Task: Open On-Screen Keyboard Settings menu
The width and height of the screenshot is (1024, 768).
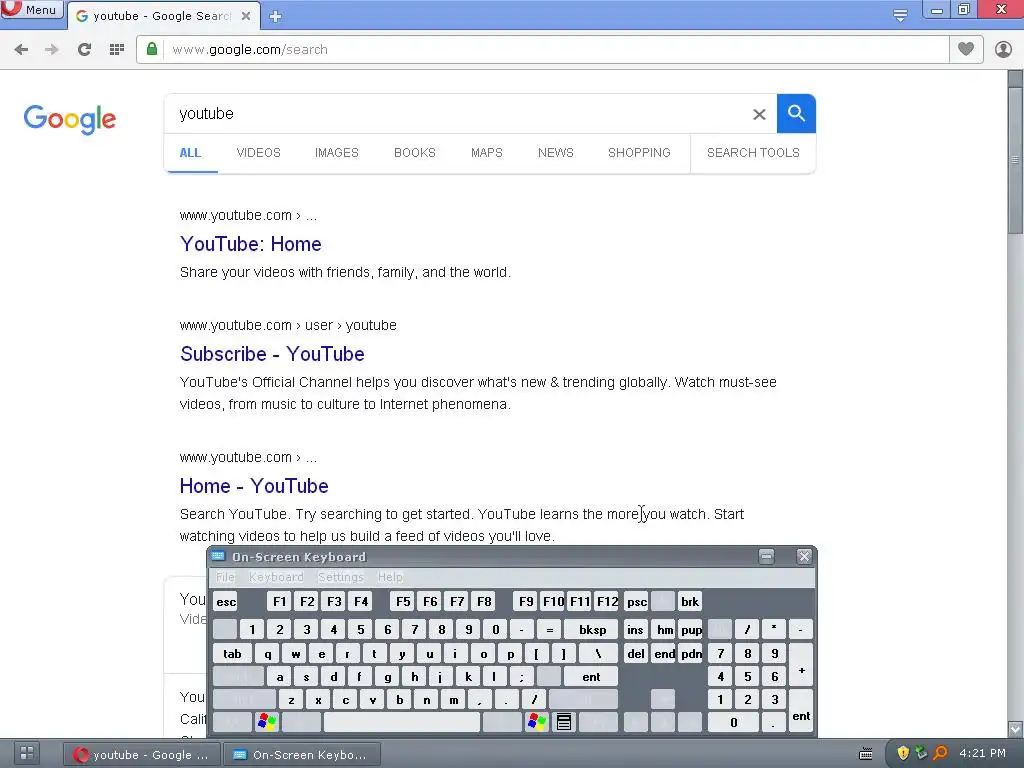Action: coord(340,577)
